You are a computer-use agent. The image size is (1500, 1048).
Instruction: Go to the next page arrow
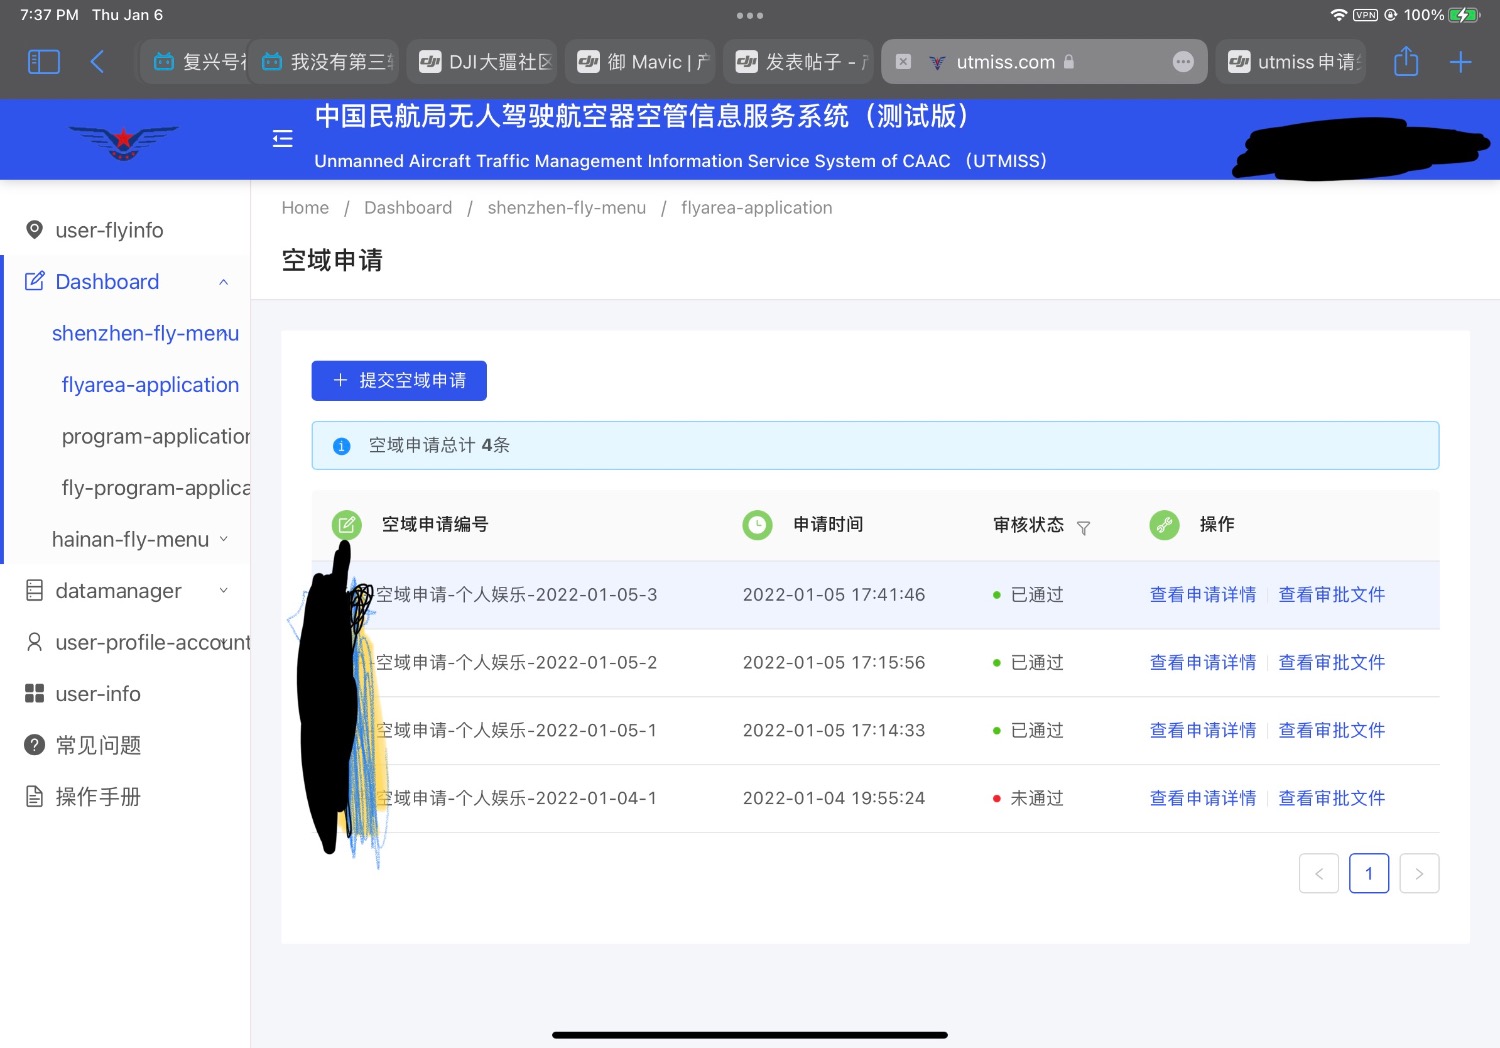coord(1419,873)
